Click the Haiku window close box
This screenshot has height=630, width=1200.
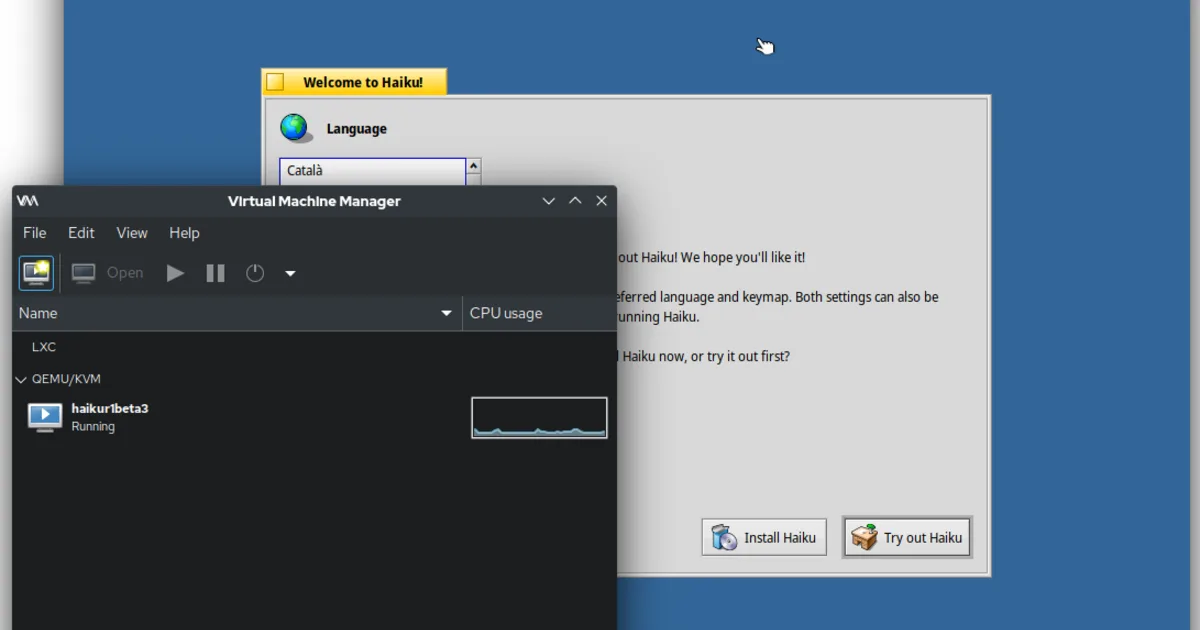[x=276, y=82]
